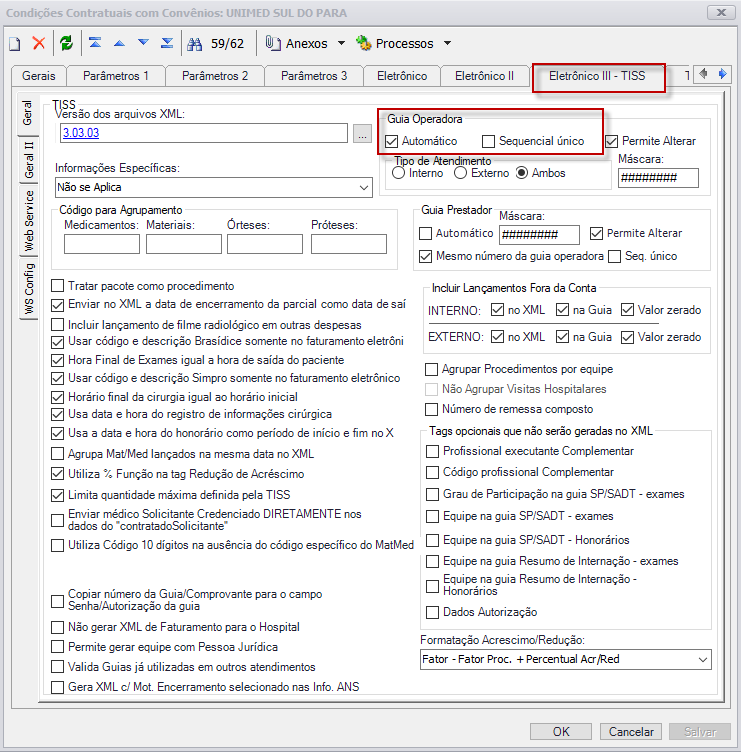Check Agrupa Mat/Med lançados na mesma data
Screen dimensions: 741x752
coord(58,454)
